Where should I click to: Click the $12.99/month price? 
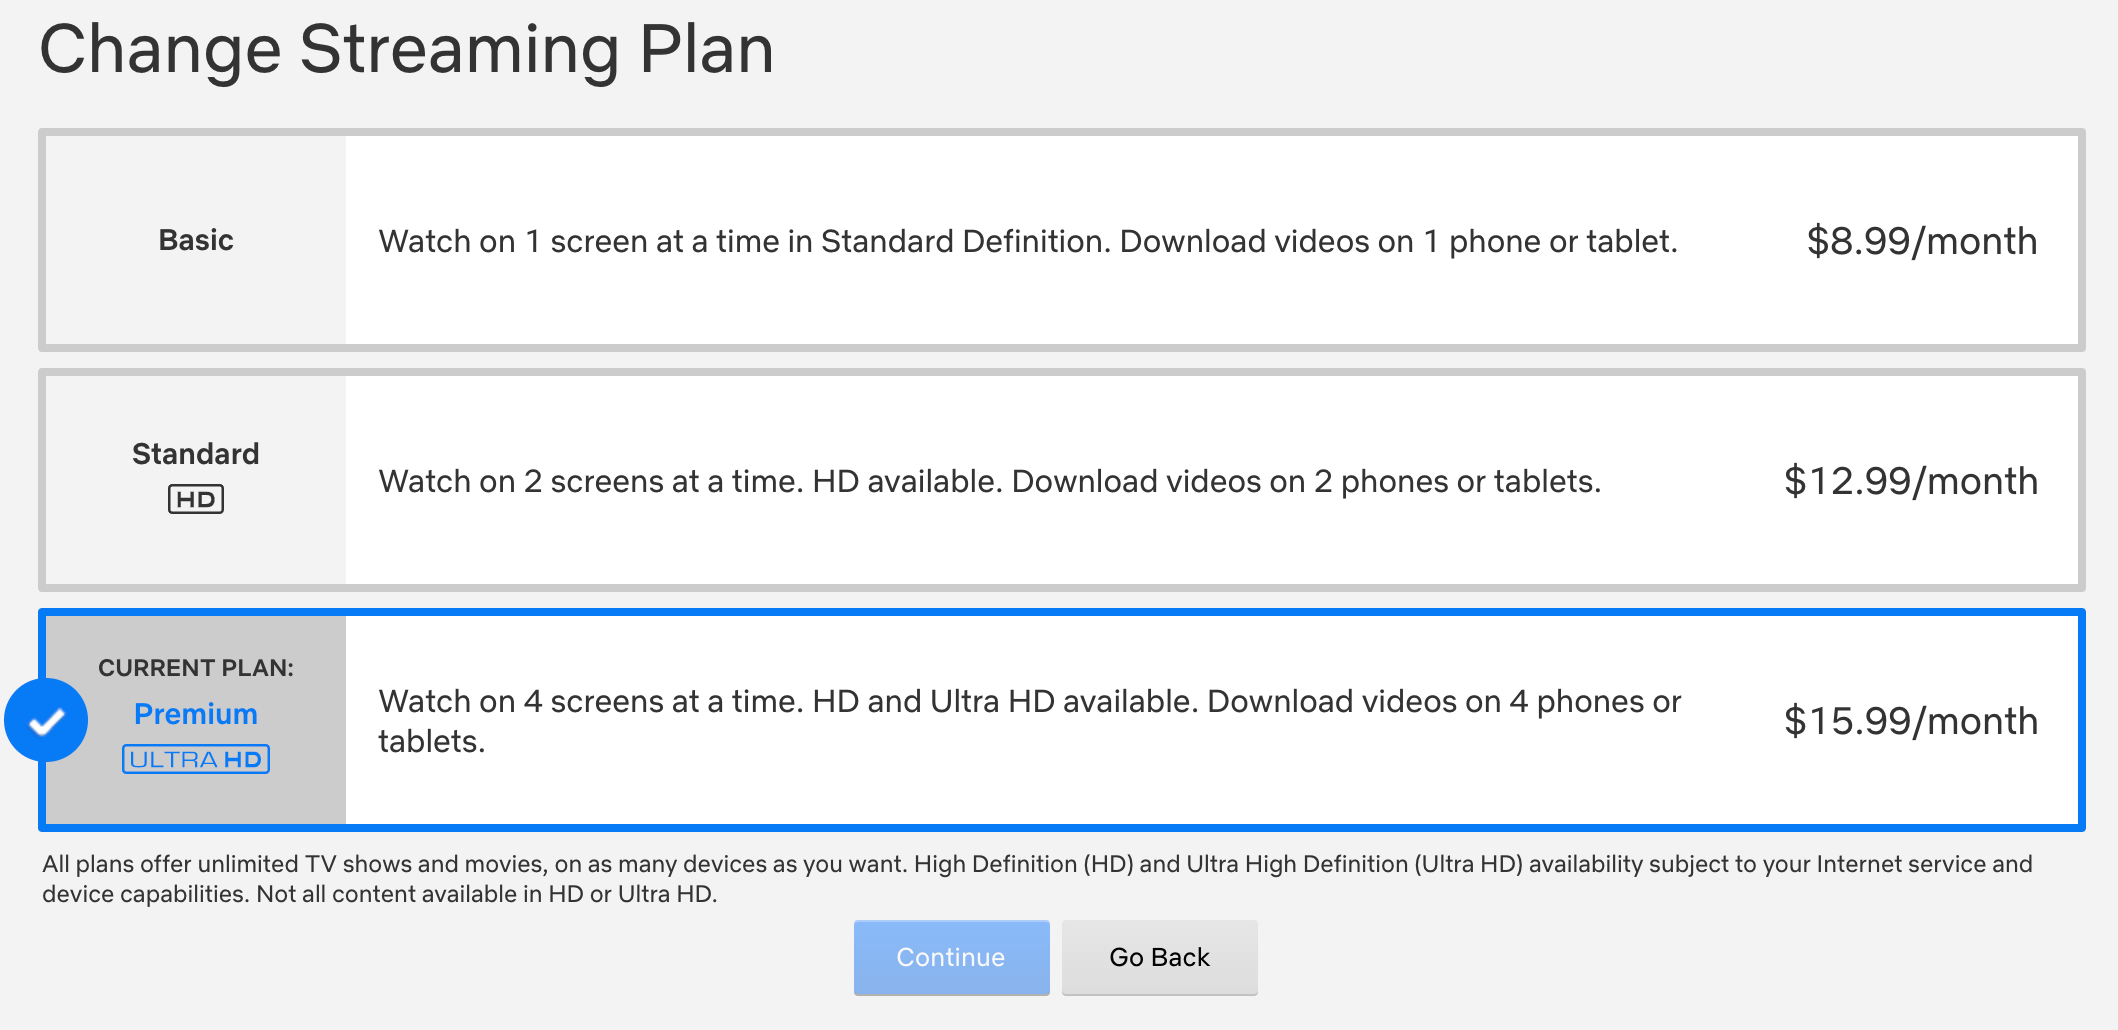(1911, 481)
